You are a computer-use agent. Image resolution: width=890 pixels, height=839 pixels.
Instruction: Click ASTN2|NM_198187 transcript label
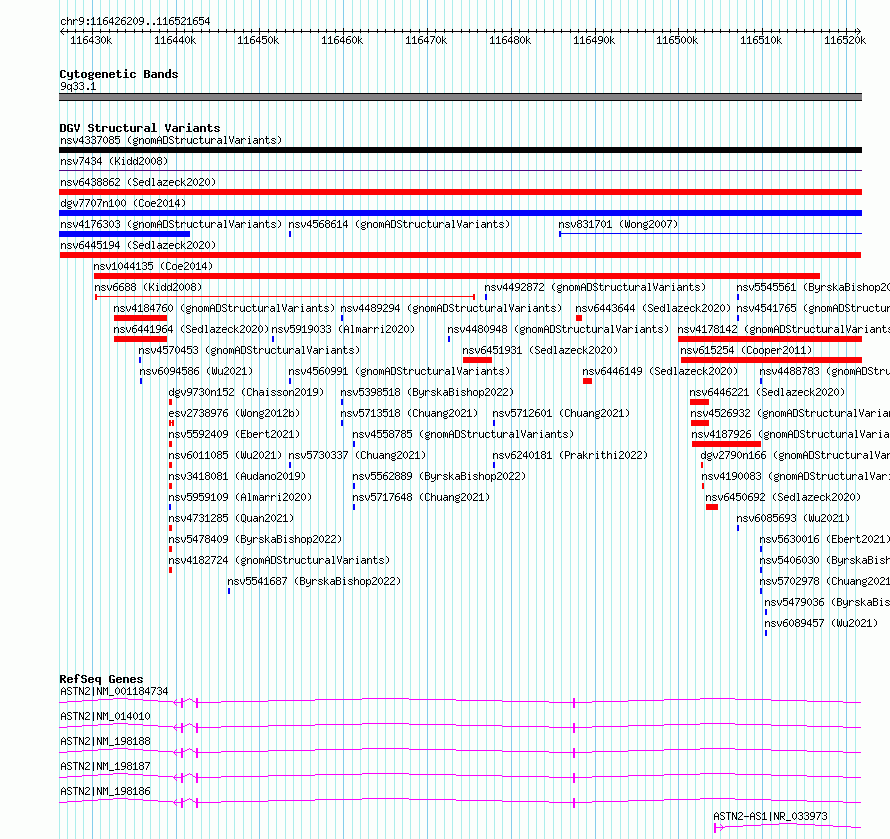(105, 766)
